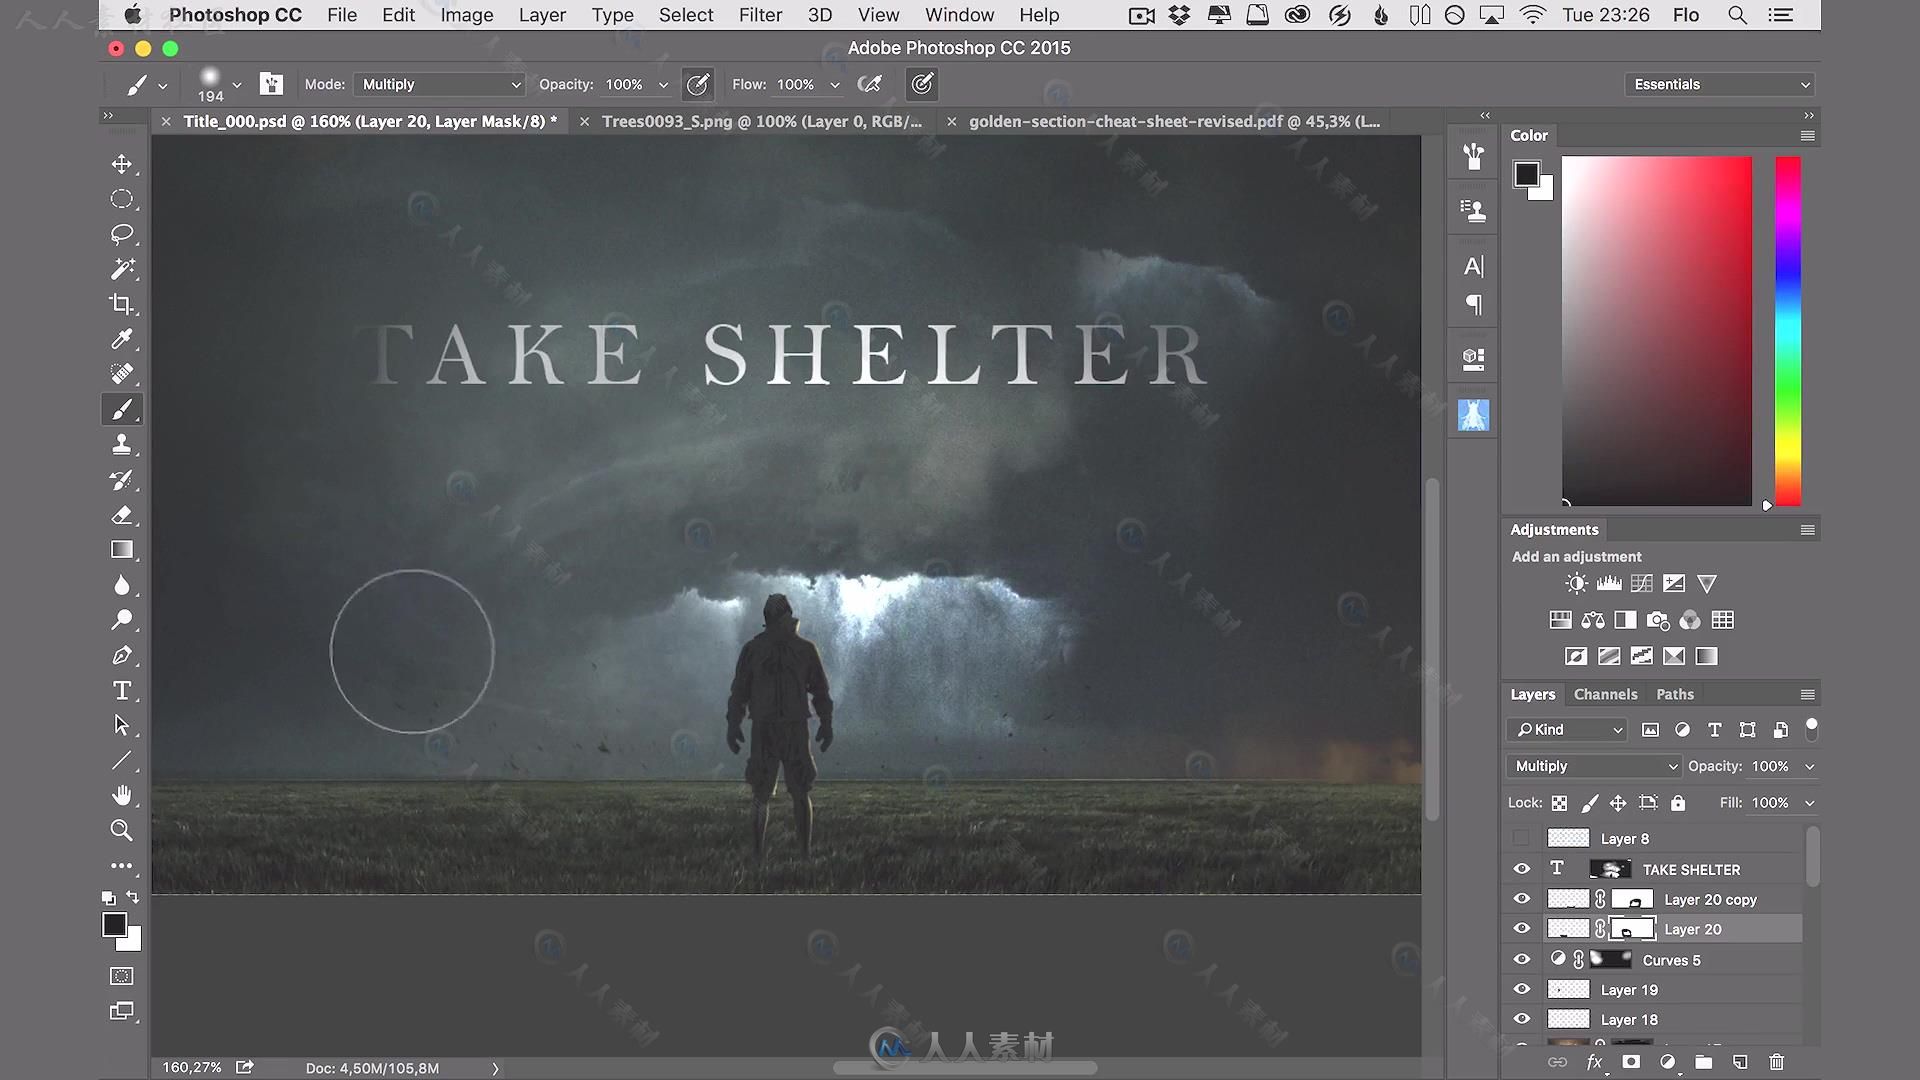Image resolution: width=1920 pixels, height=1080 pixels.
Task: Select the Healing Brush tool
Action: (122, 374)
